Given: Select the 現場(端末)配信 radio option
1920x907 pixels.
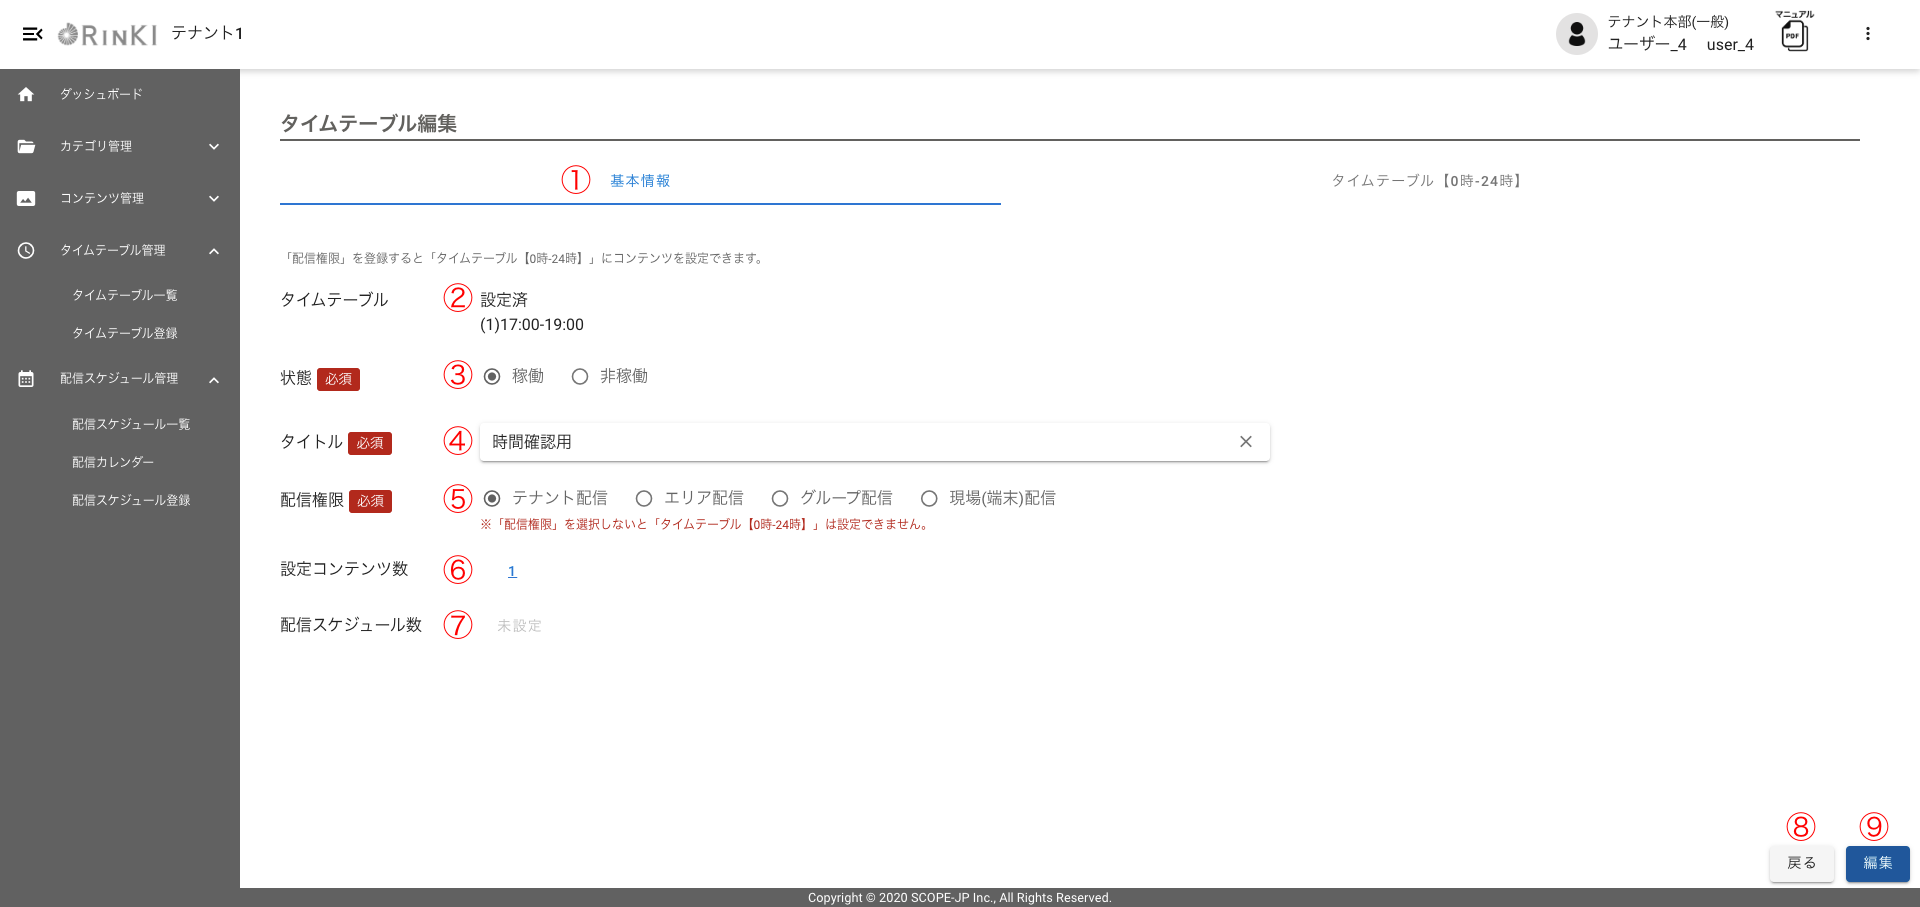Looking at the screenshot, I should pyautogui.click(x=929, y=499).
